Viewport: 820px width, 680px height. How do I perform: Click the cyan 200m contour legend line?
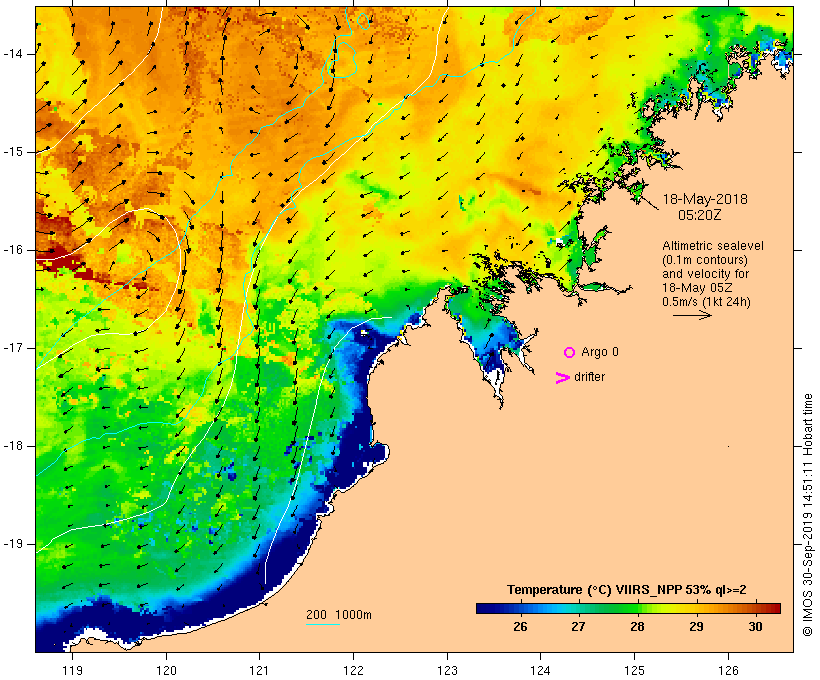323,624
